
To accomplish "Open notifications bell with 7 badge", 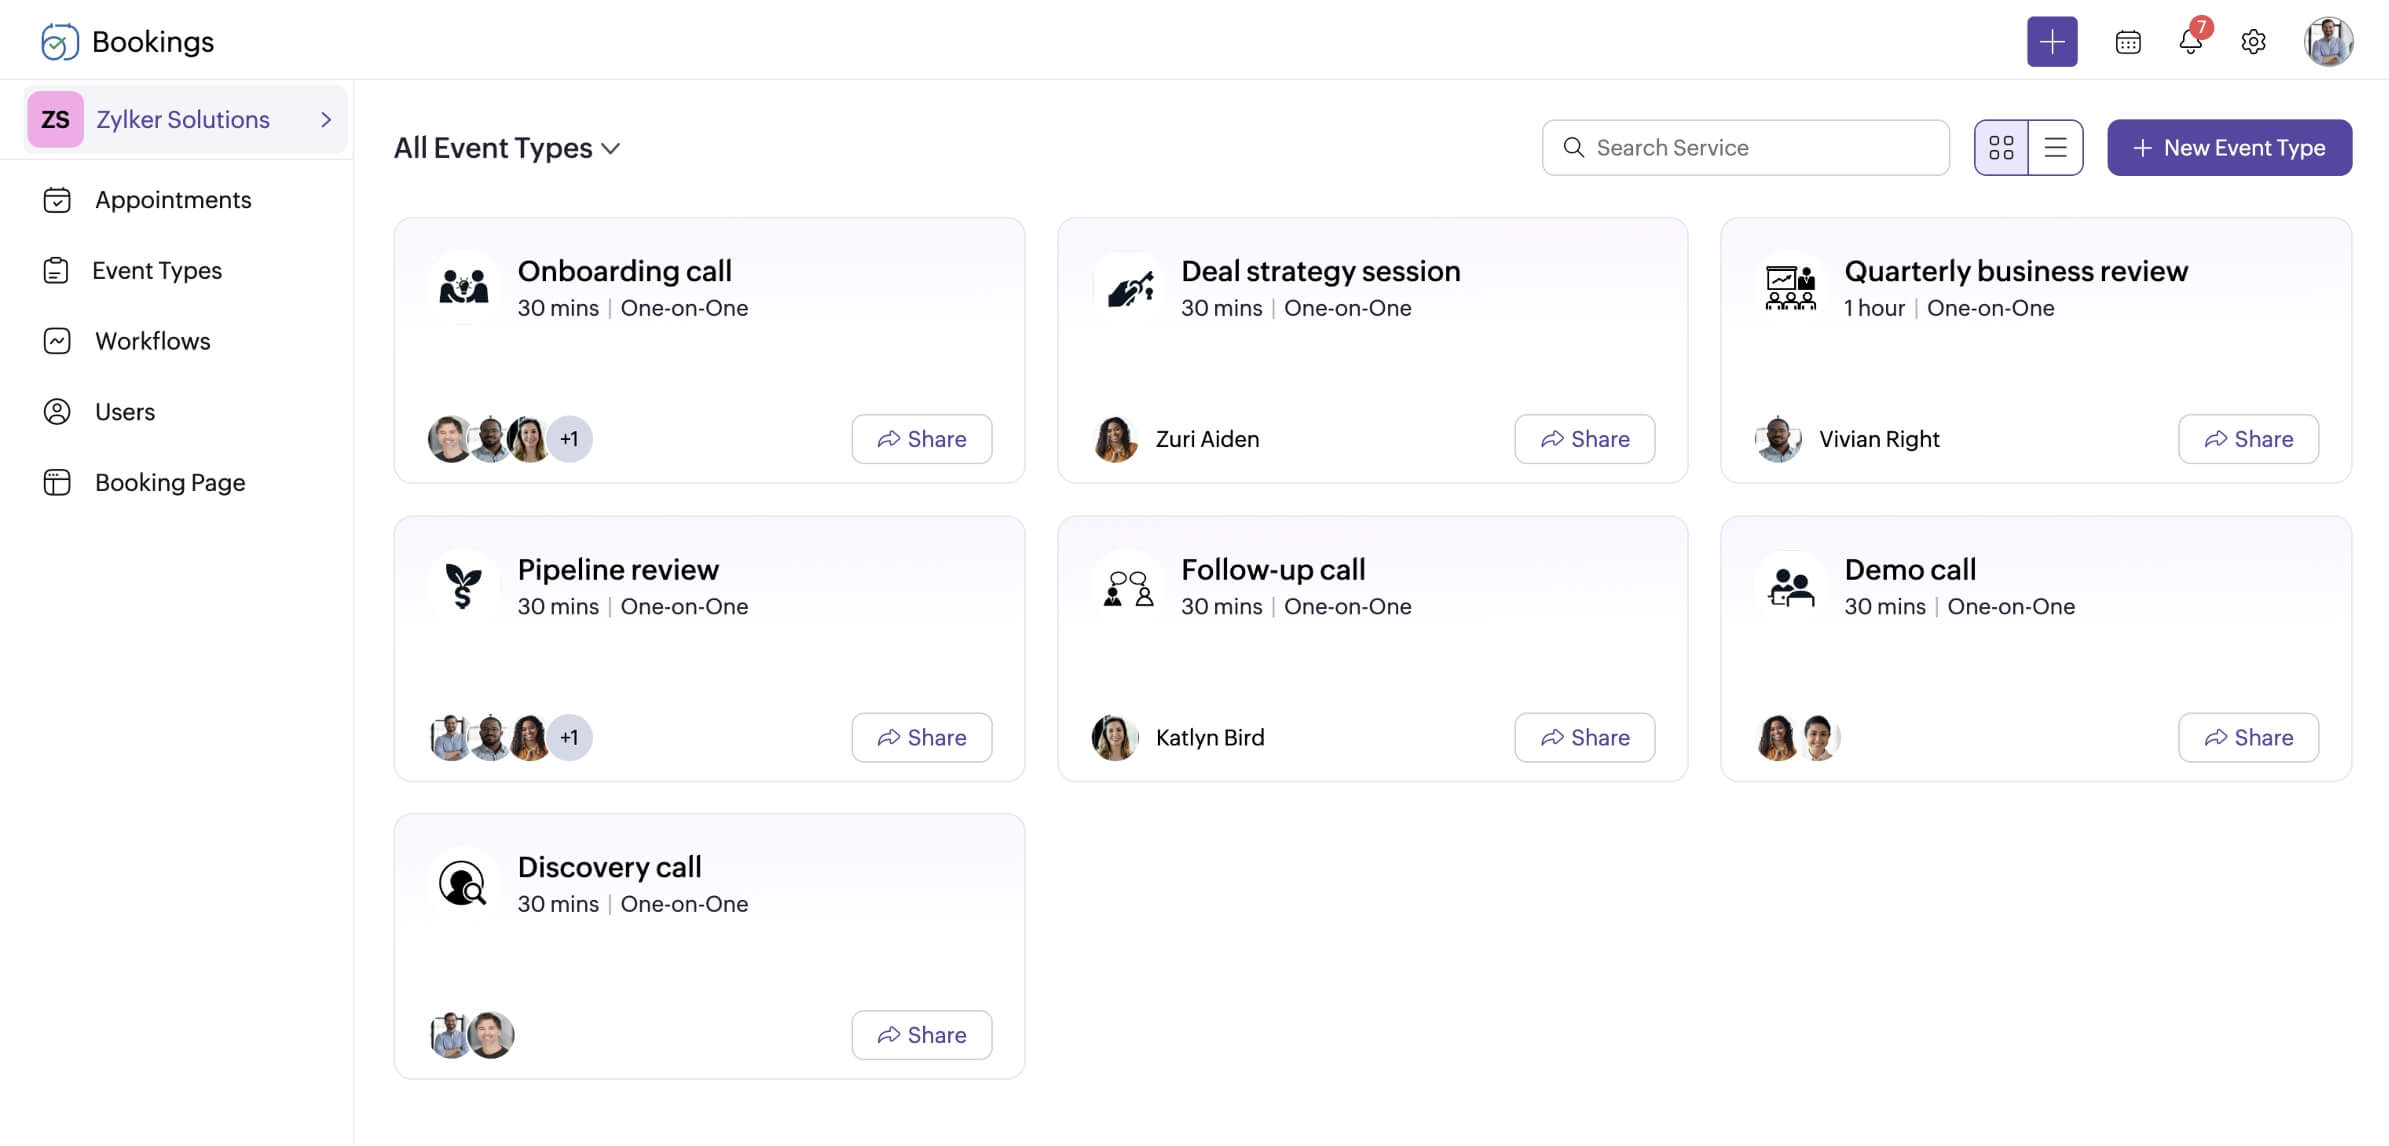I will pos(2190,42).
